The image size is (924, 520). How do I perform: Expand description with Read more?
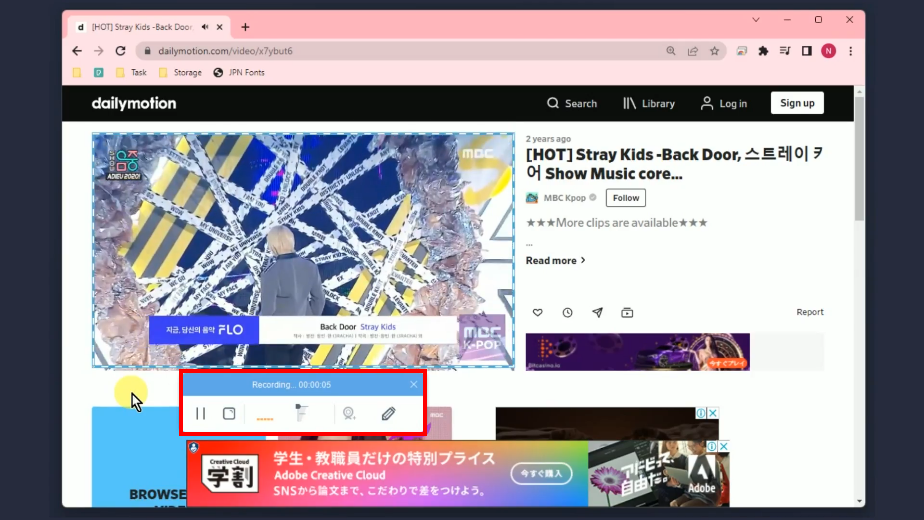point(555,261)
